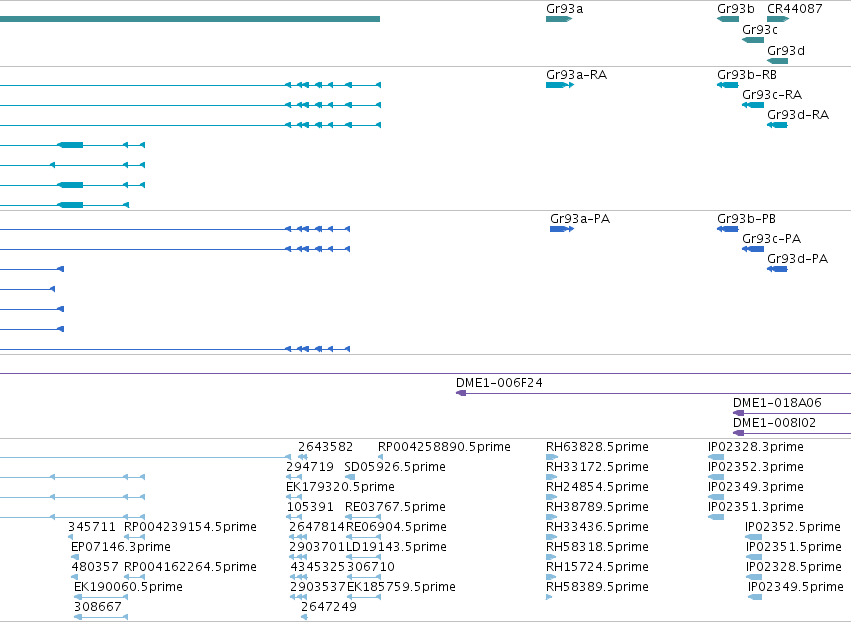Open EST RH38789.5prime
Image resolution: width=851 pixels, height=622 pixels.
597,507
